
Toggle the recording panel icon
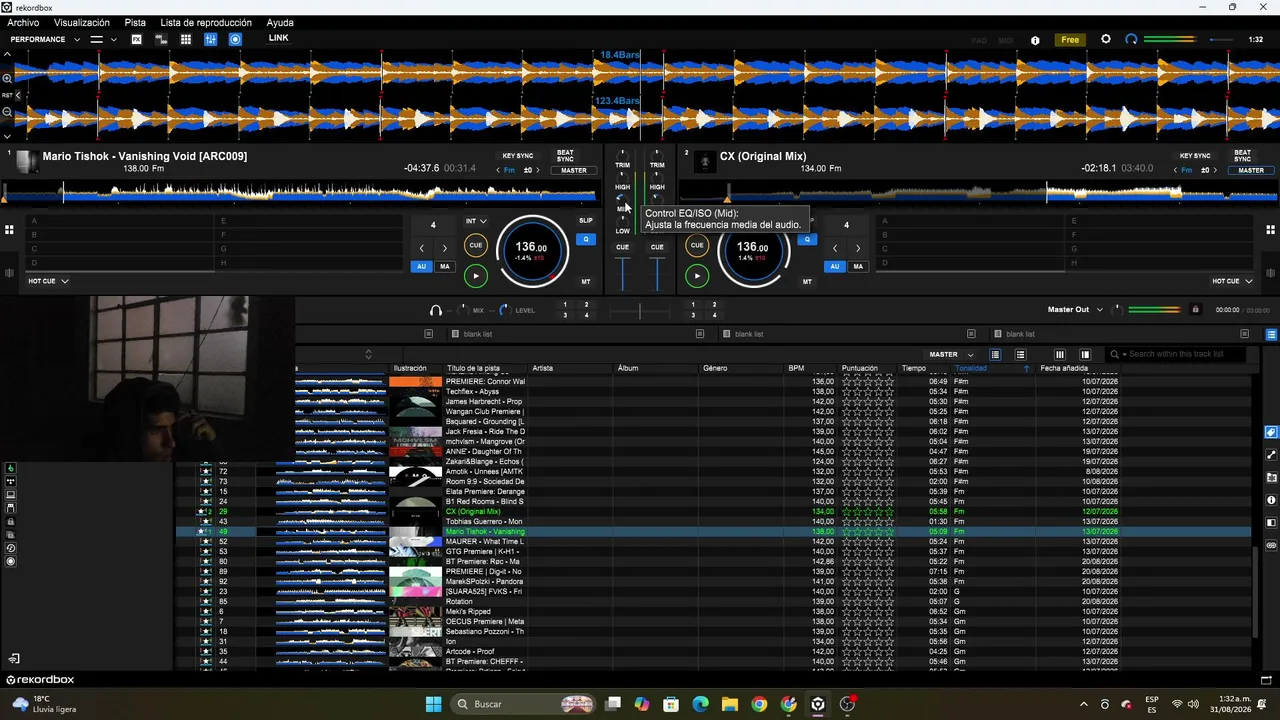coord(235,39)
